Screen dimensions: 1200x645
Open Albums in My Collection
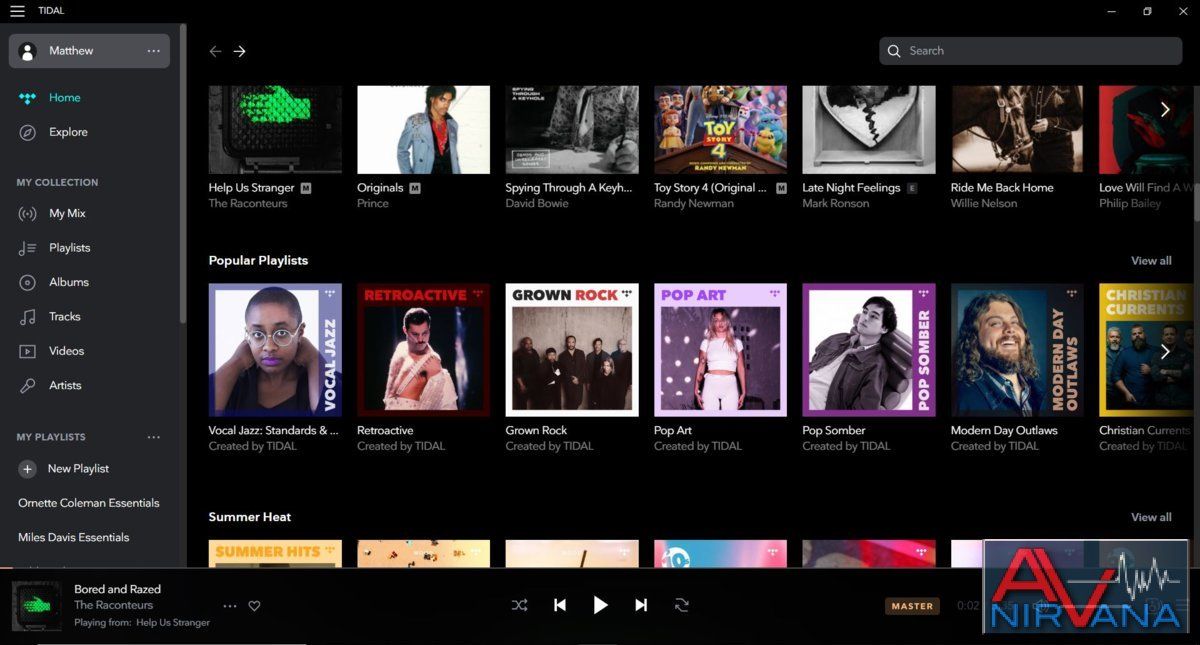point(69,282)
